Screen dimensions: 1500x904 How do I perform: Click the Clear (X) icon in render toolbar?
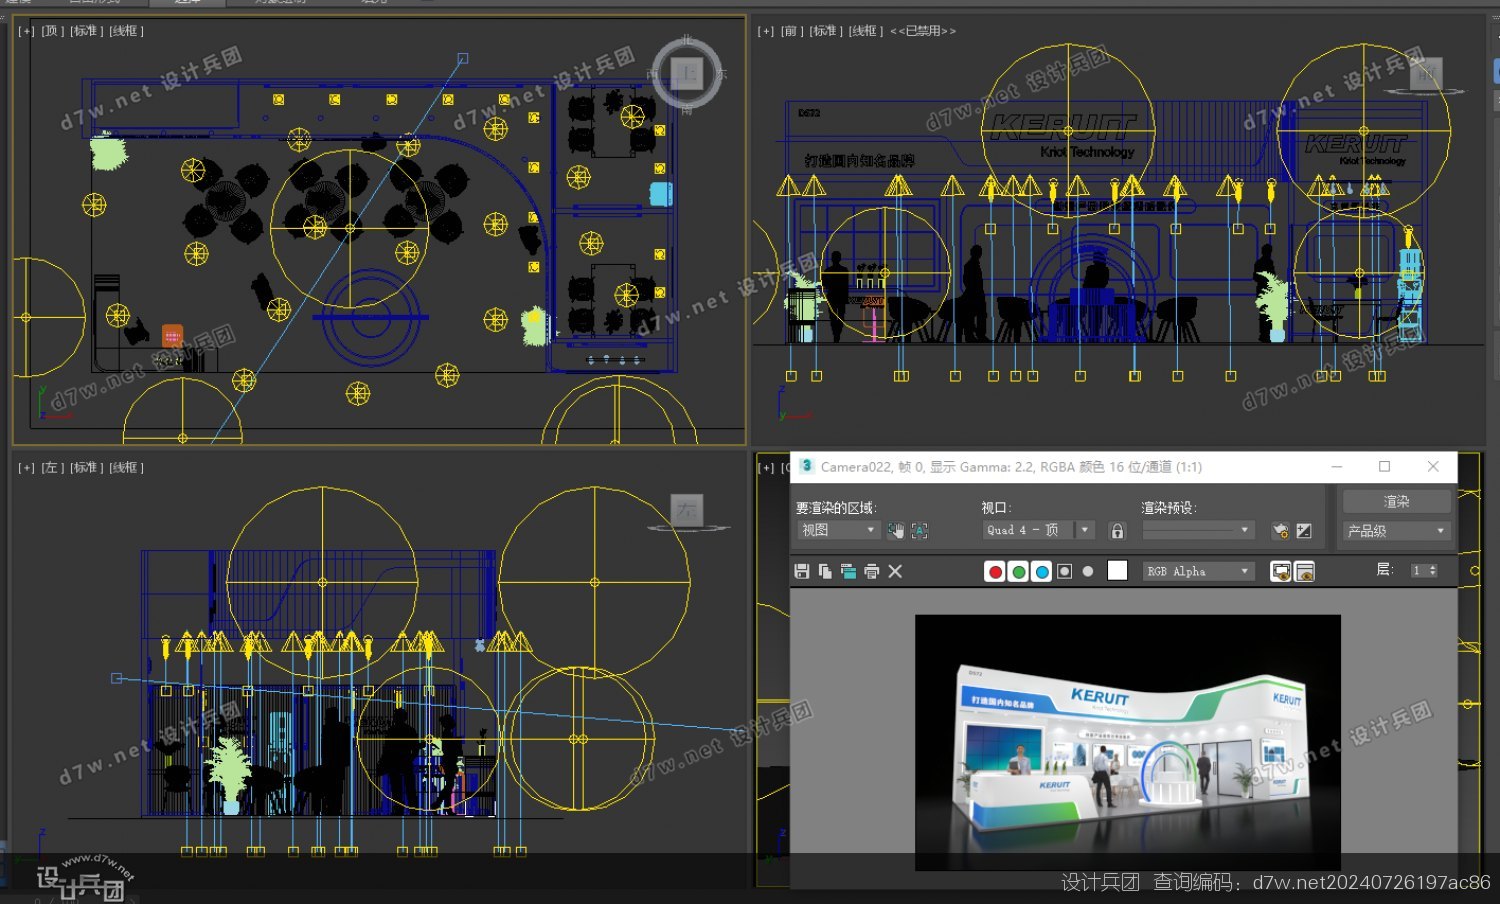[x=895, y=571]
